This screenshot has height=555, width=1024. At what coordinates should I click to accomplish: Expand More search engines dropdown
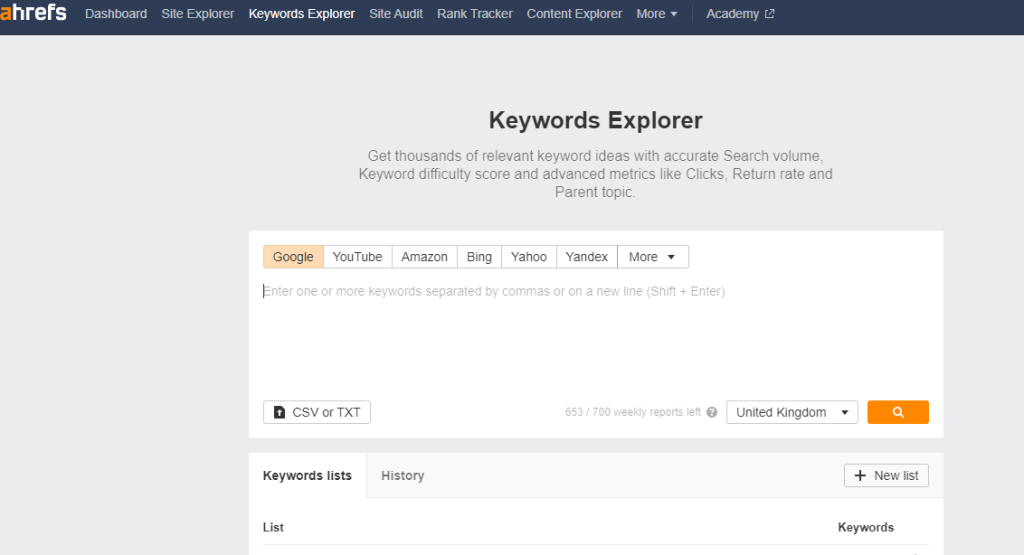652,257
